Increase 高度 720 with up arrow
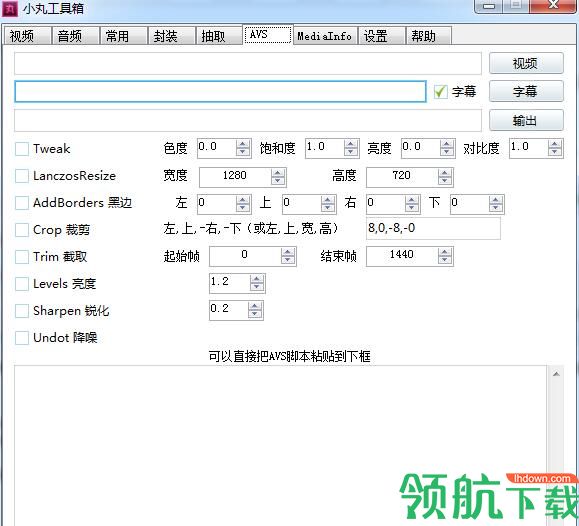The width and height of the screenshot is (579, 526). point(445,173)
